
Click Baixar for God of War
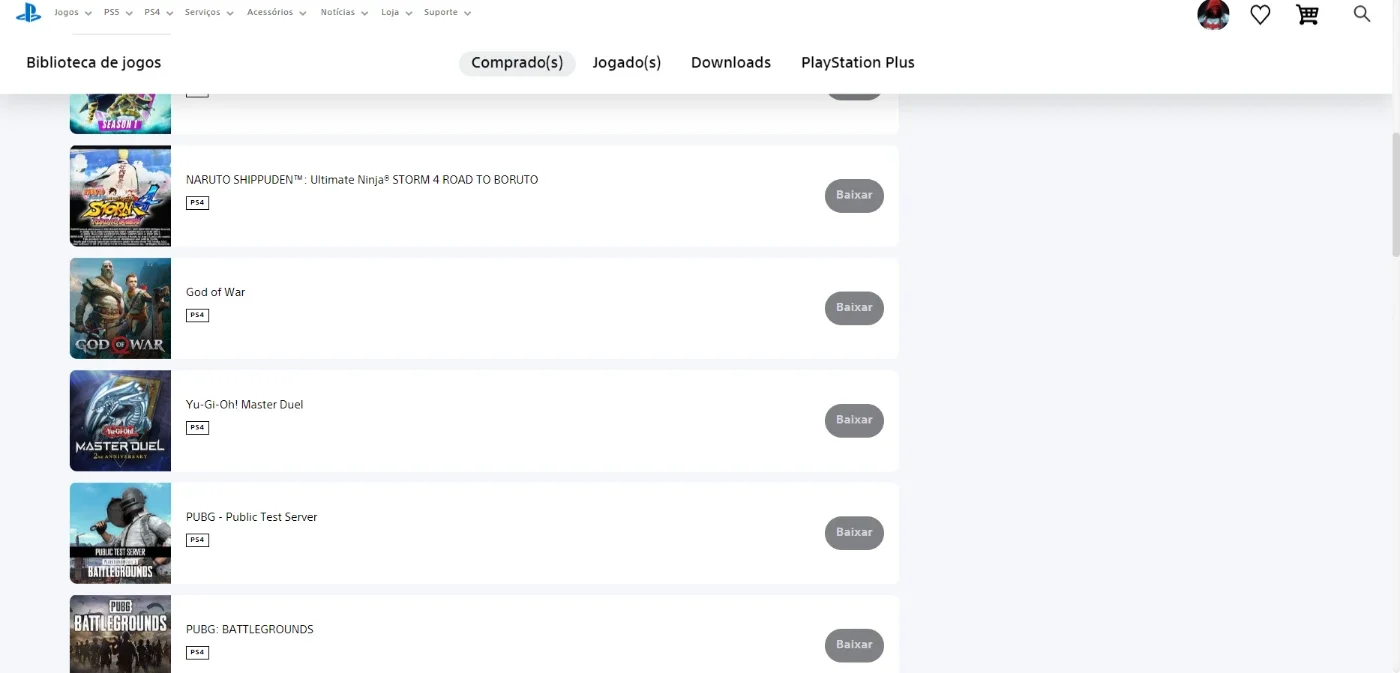(x=854, y=308)
